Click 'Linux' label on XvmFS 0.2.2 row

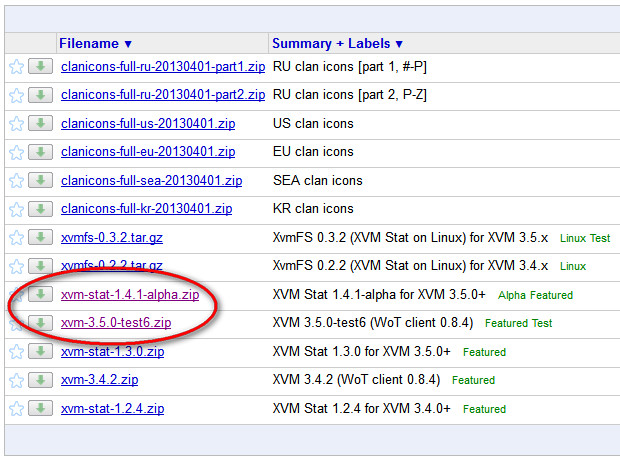coord(573,267)
